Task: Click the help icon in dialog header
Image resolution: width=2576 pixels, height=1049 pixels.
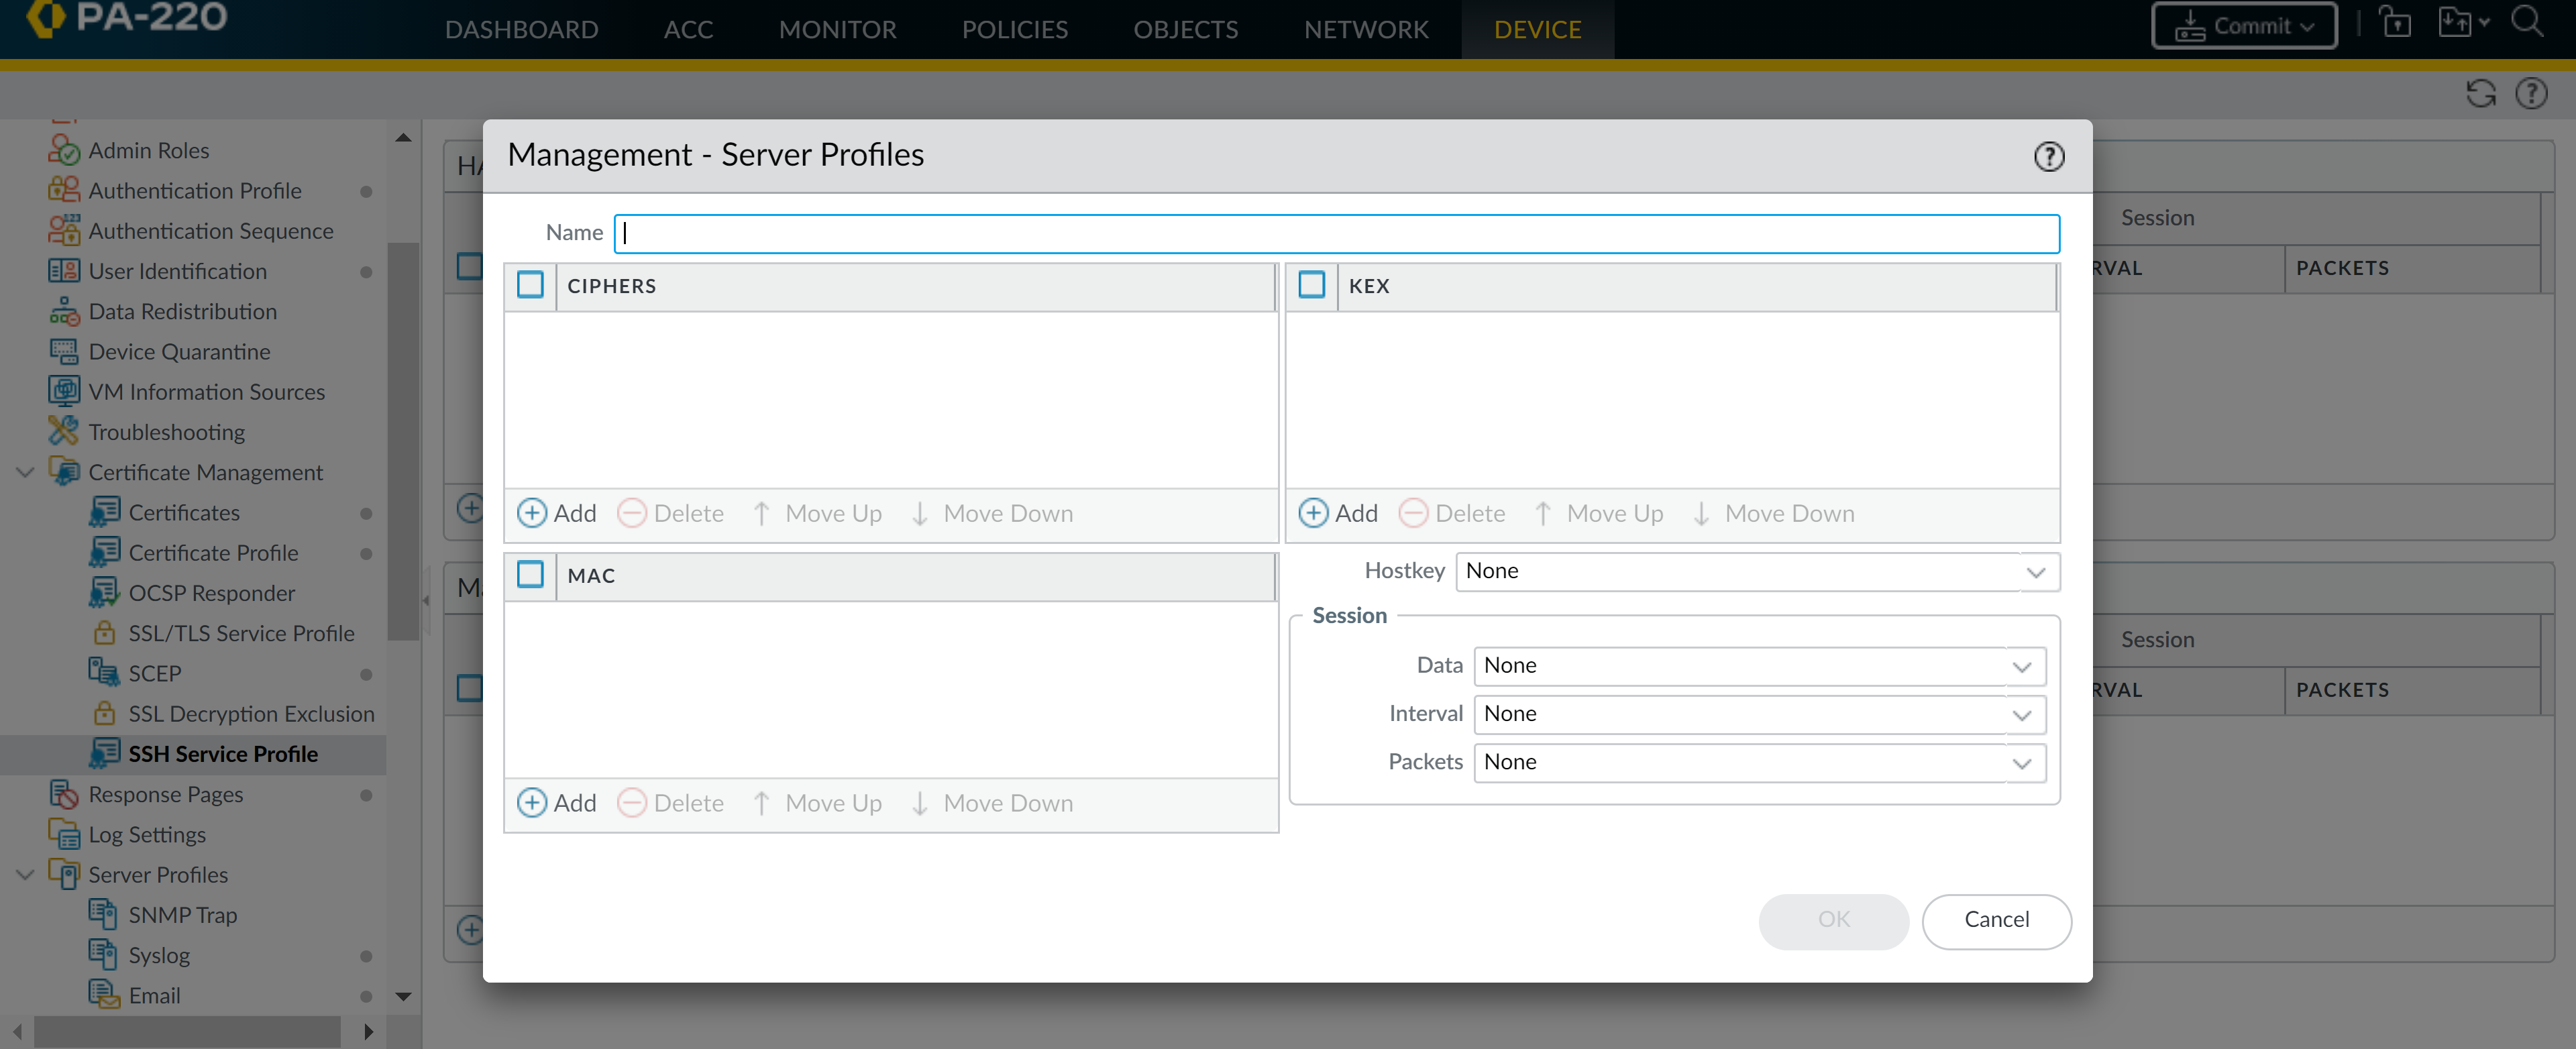Action: pyautogui.click(x=2048, y=157)
